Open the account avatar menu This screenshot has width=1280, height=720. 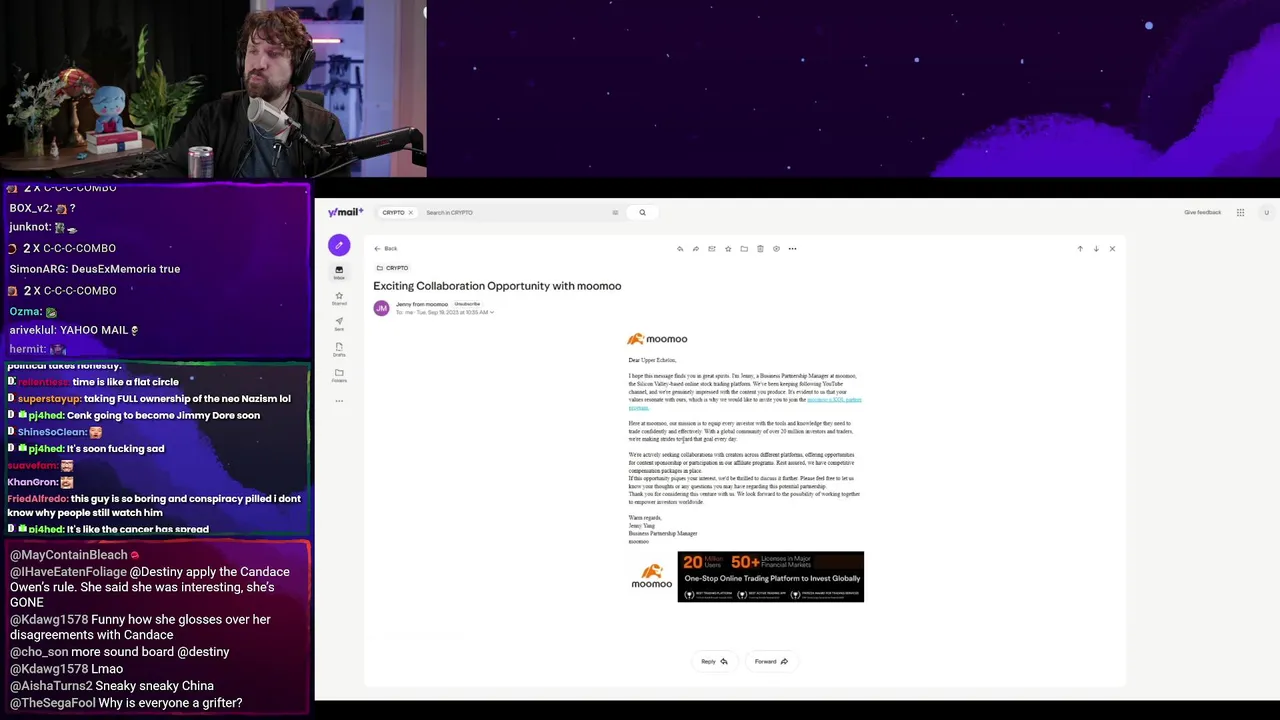[x=1266, y=212]
